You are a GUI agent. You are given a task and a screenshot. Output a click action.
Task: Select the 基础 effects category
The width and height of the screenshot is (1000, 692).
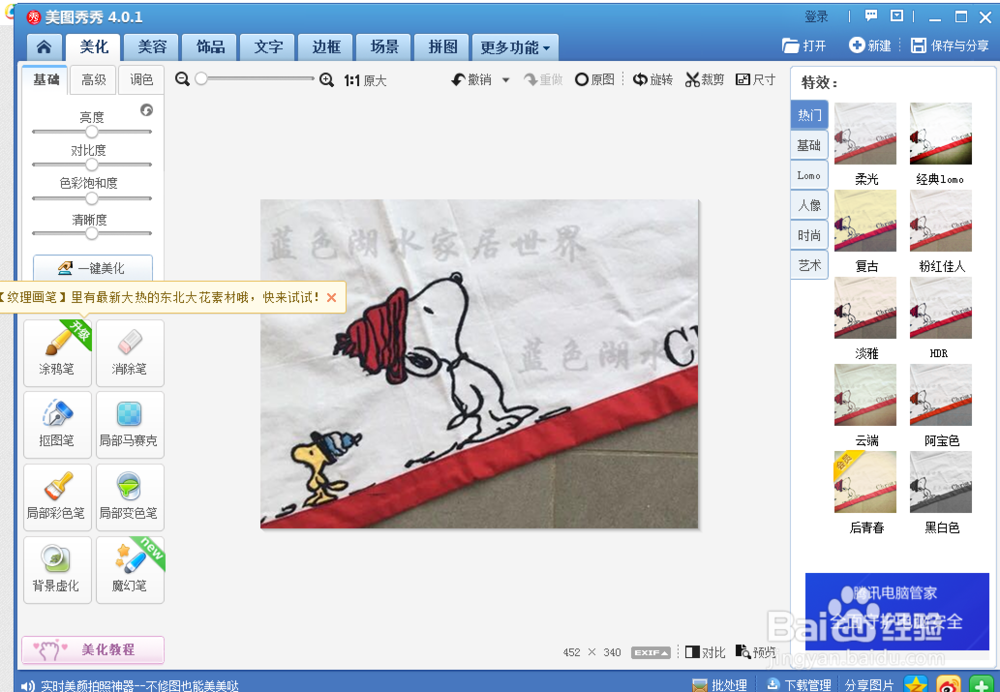click(809, 145)
